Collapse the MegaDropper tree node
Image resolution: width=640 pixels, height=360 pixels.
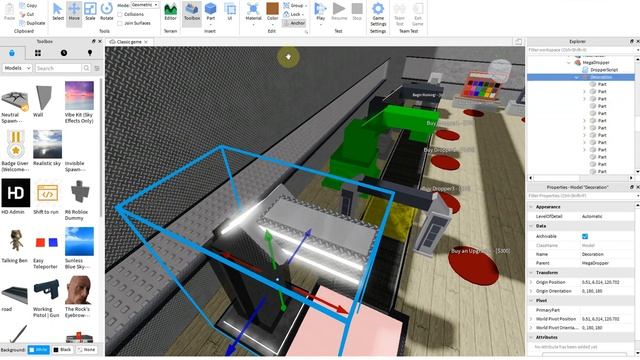click(x=569, y=63)
